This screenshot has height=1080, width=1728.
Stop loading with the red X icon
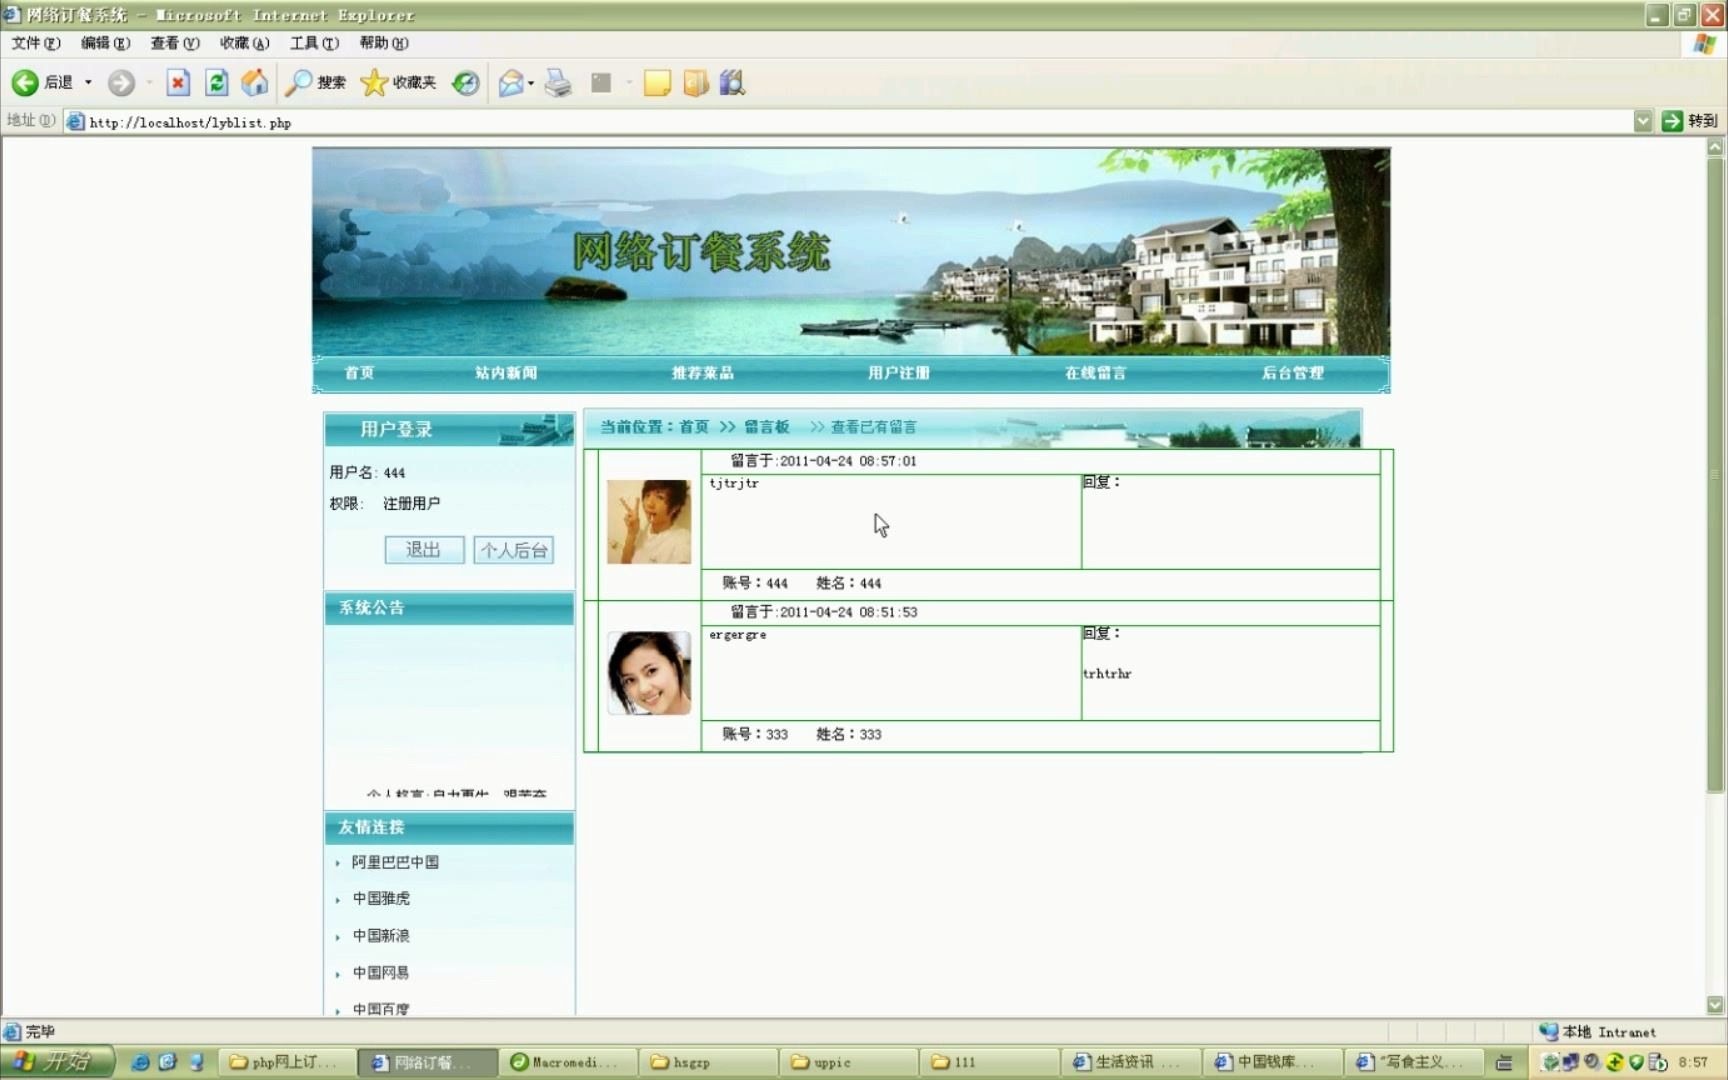(x=178, y=83)
